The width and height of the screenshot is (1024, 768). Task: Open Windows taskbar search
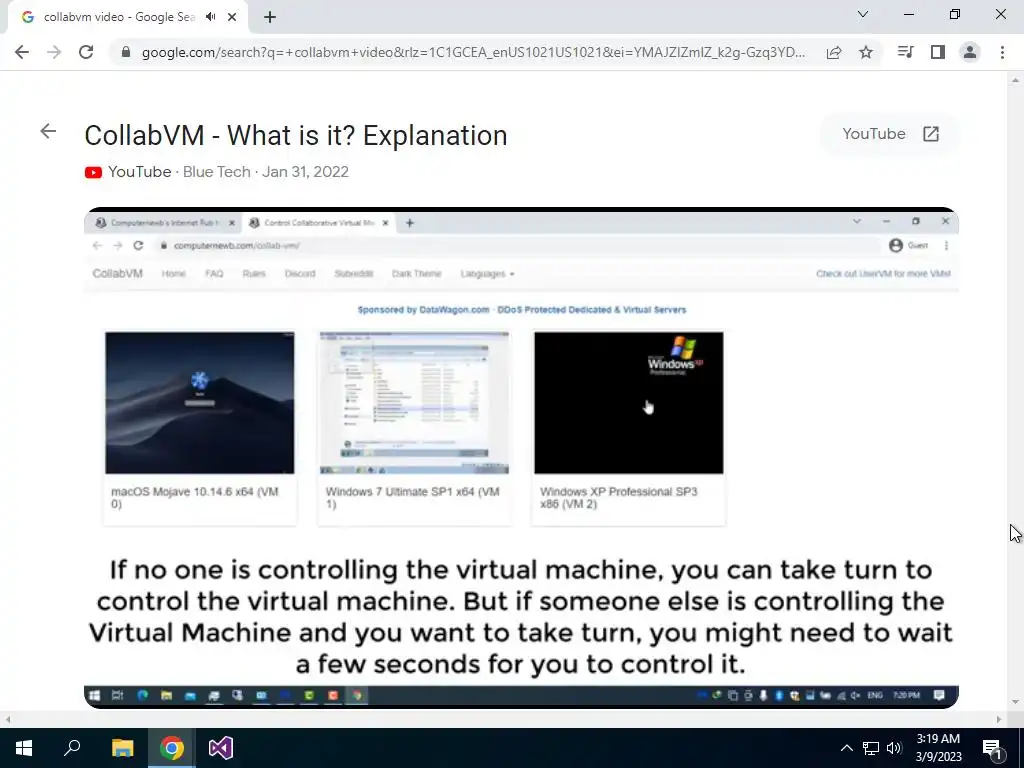tap(72, 748)
